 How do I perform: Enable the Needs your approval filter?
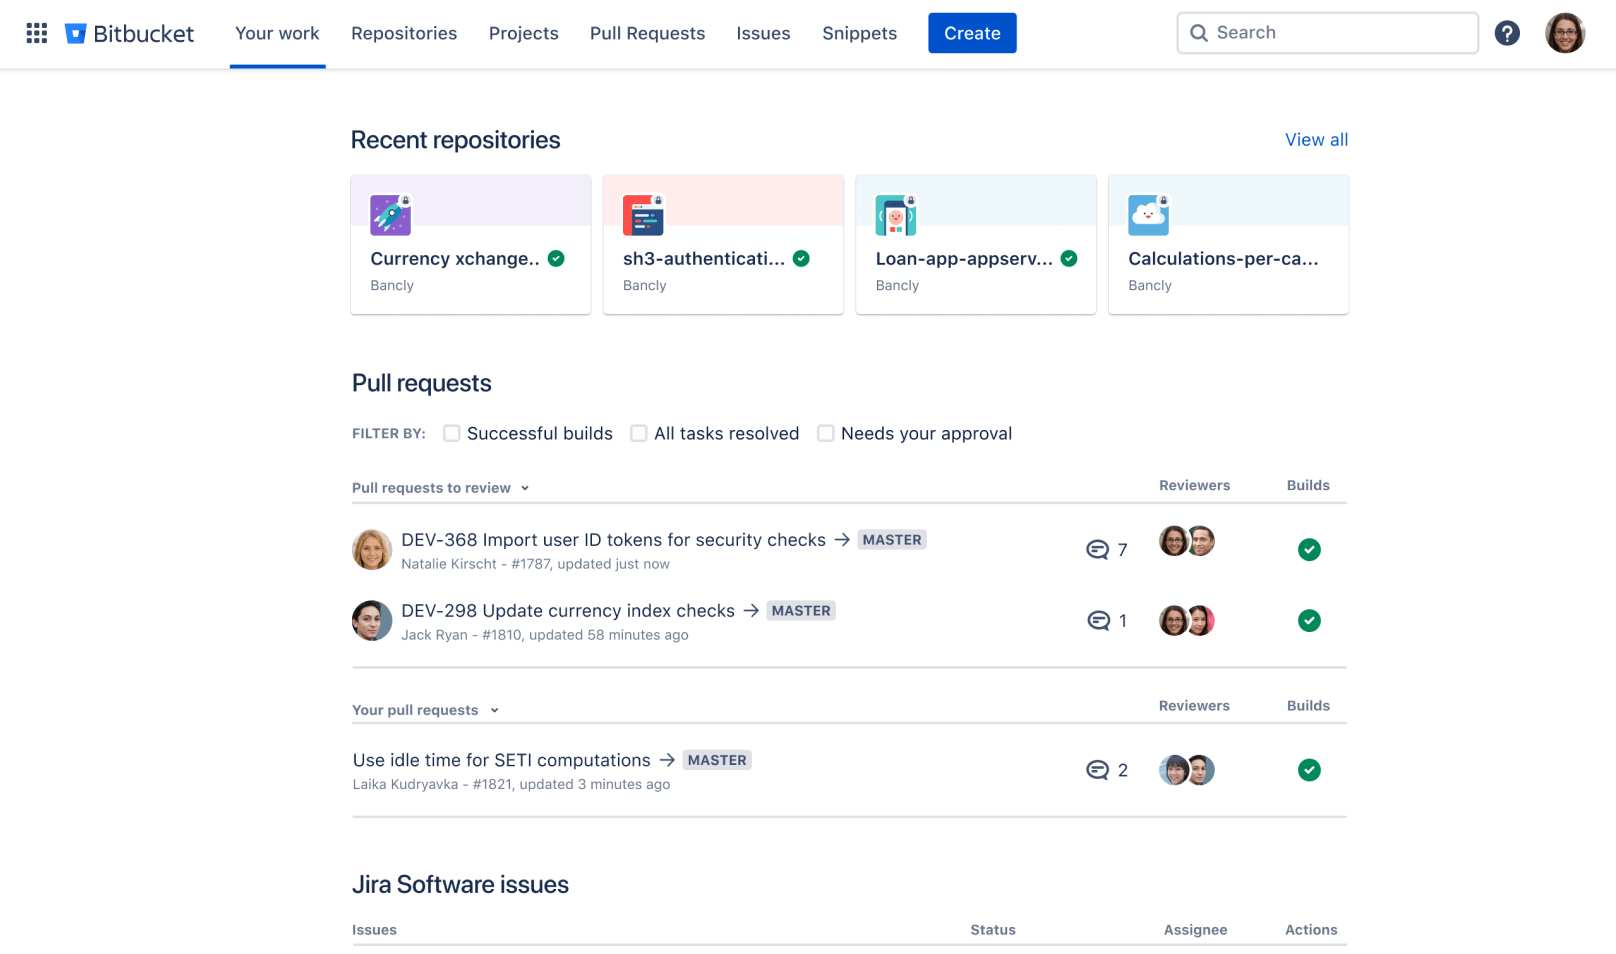825,433
